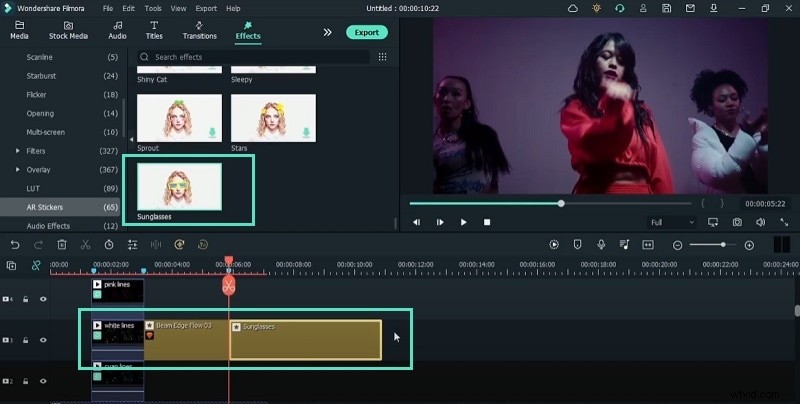Image resolution: width=800 pixels, height=404 pixels.
Task: Toggle visibility eye on track 2
Action: tap(43, 382)
